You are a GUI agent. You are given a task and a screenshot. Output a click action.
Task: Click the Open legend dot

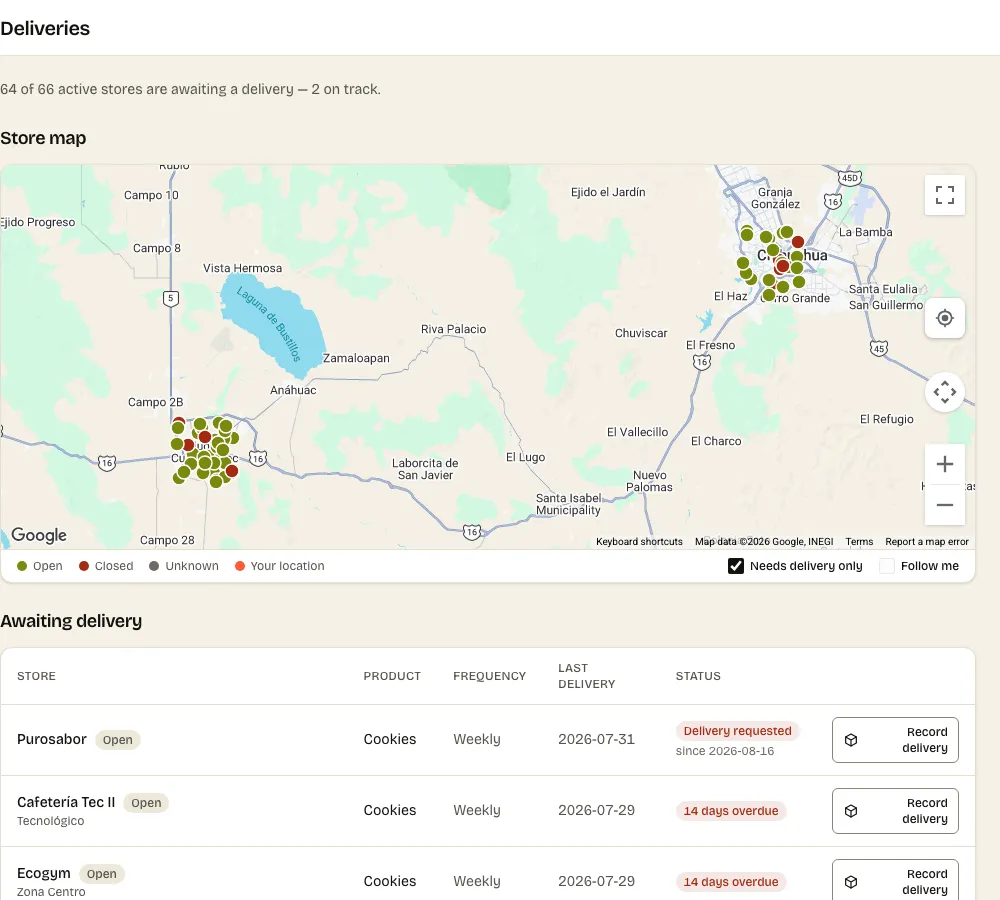click(22, 566)
